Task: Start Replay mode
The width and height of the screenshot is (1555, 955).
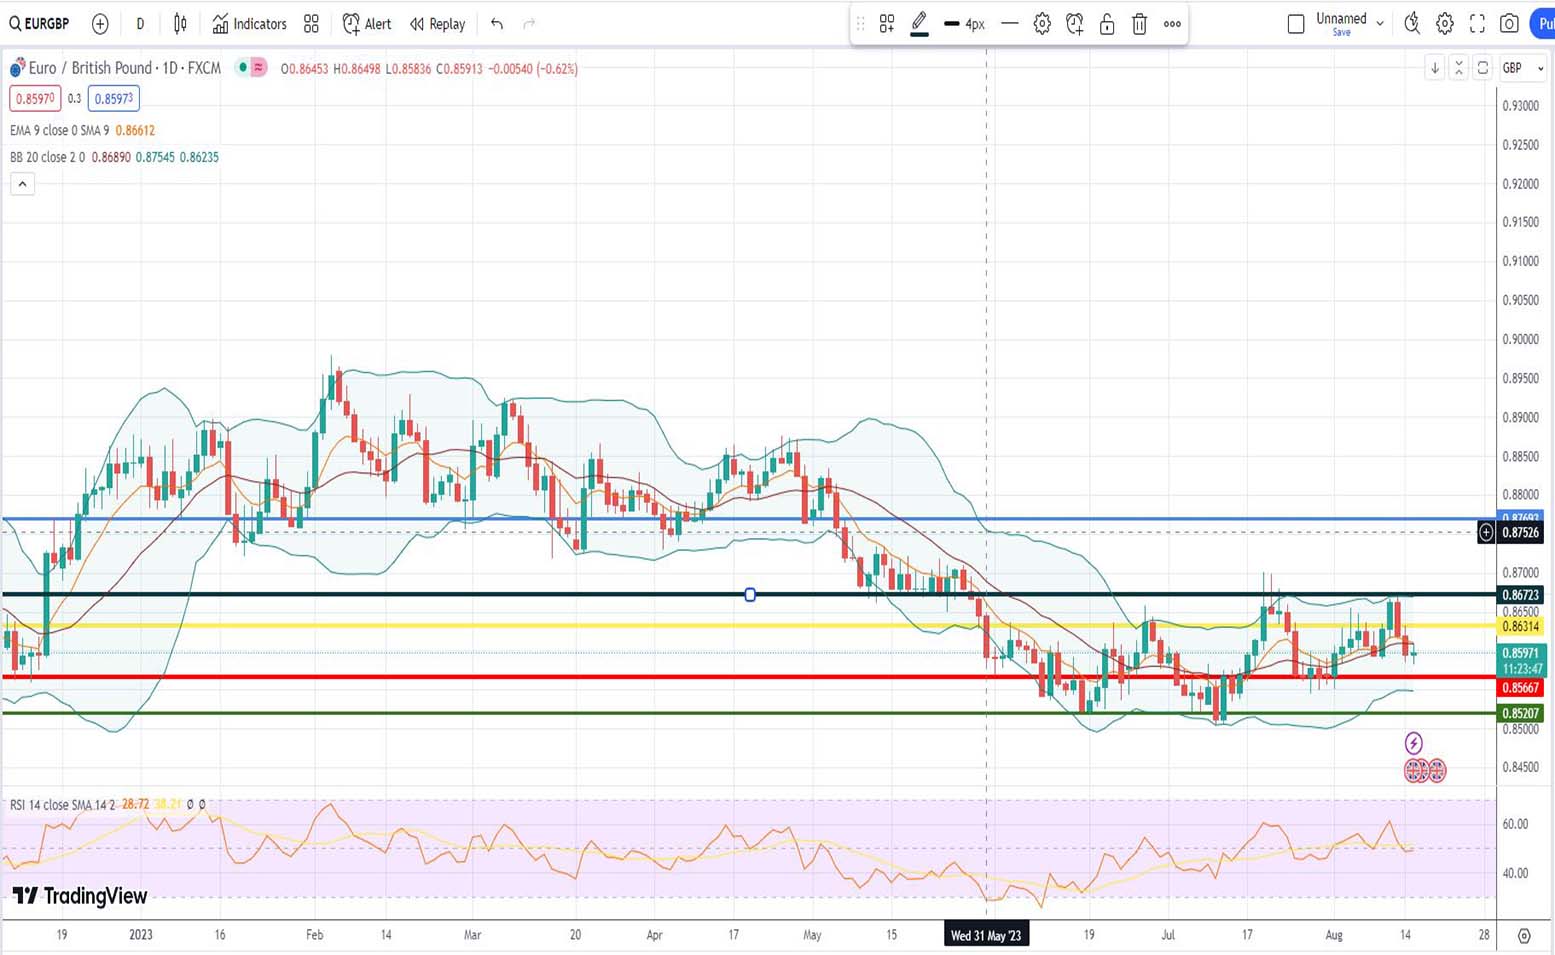Action: tap(438, 24)
